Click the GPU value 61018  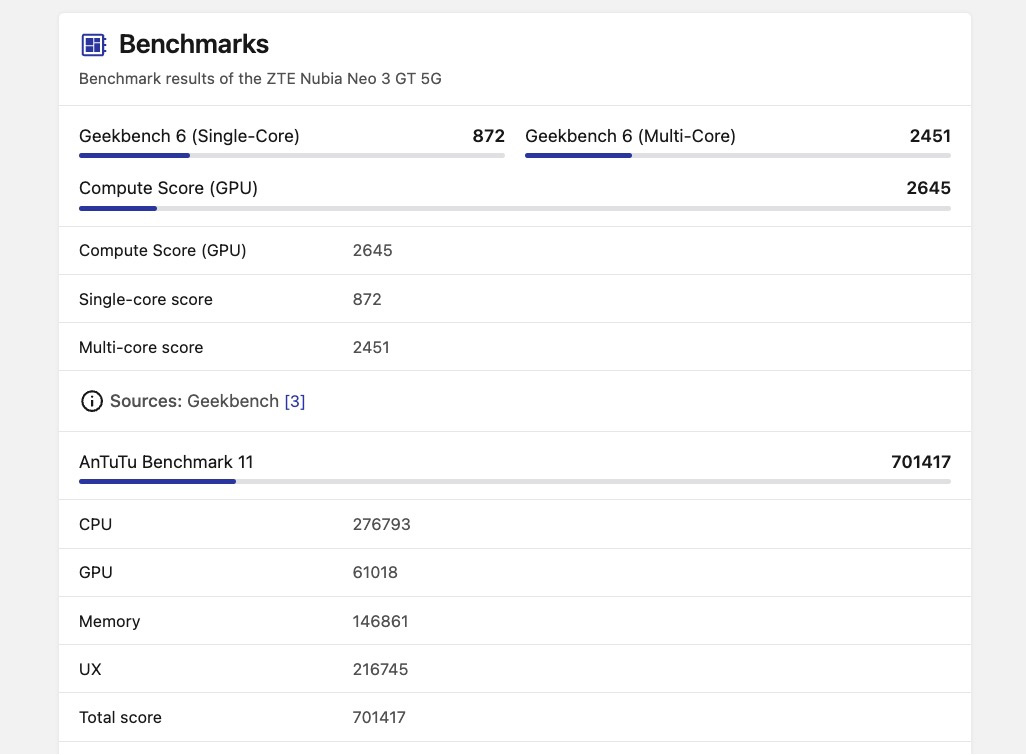[375, 572]
